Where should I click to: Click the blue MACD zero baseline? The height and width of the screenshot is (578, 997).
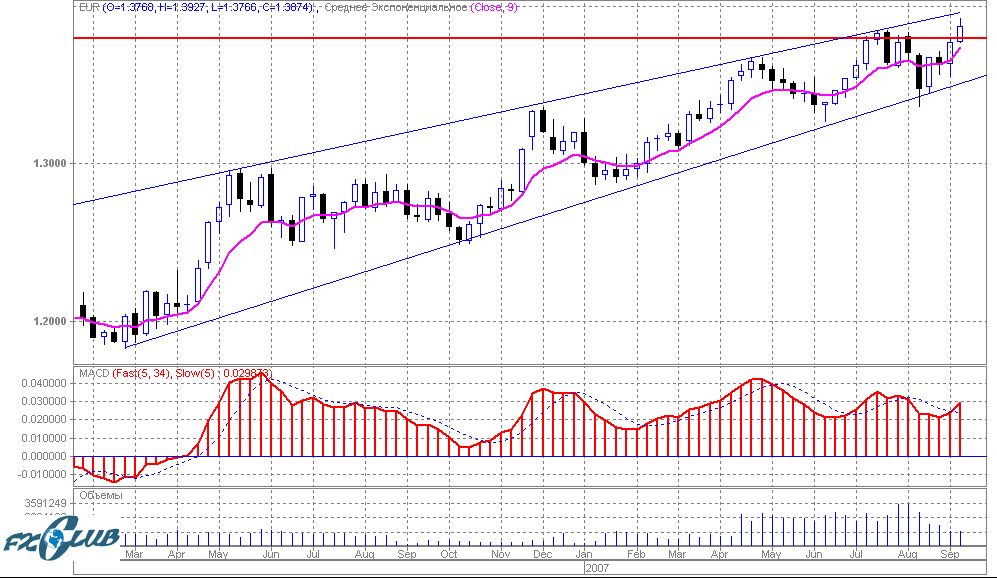[x=530, y=457]
